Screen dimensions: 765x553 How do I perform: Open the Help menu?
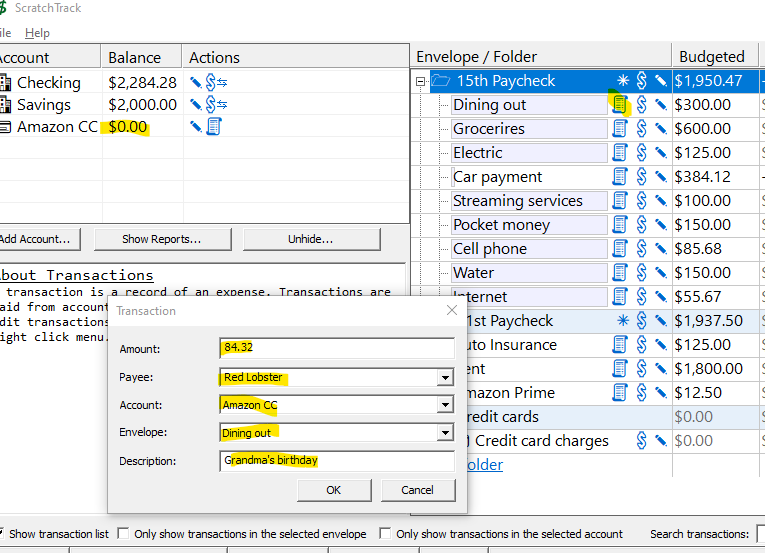click(x=37, y=33)
